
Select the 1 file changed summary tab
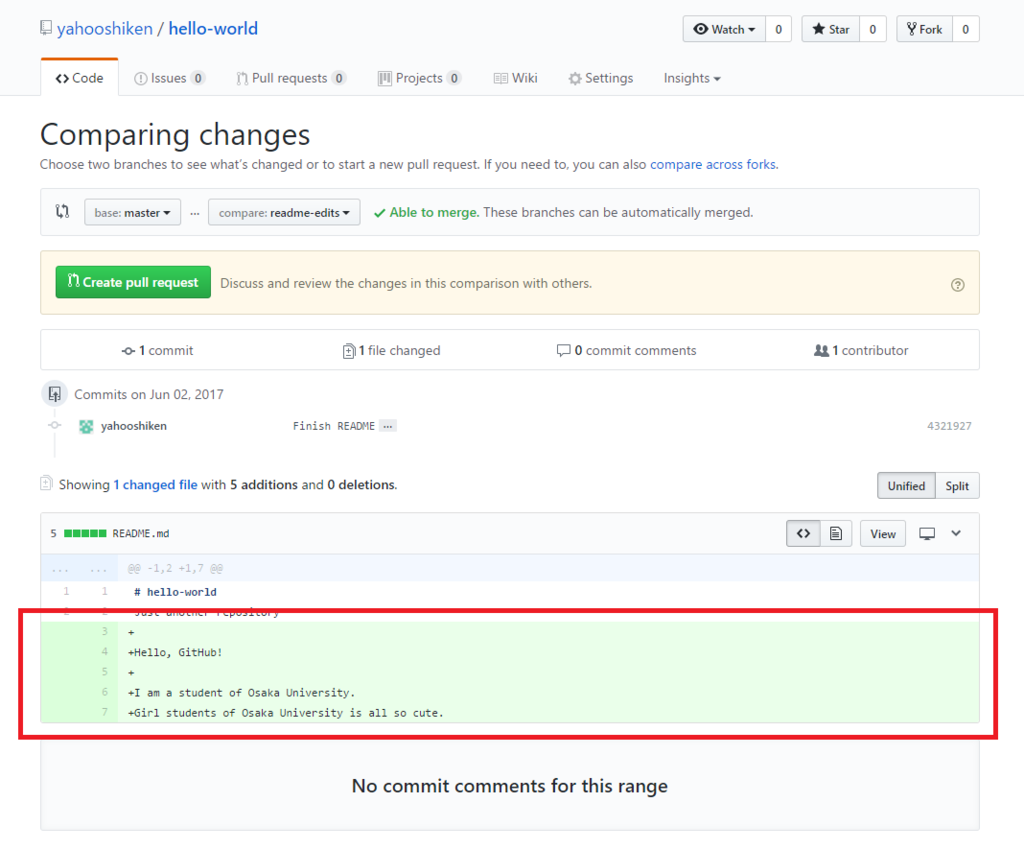pyautogui.click(x=392, y=351)
